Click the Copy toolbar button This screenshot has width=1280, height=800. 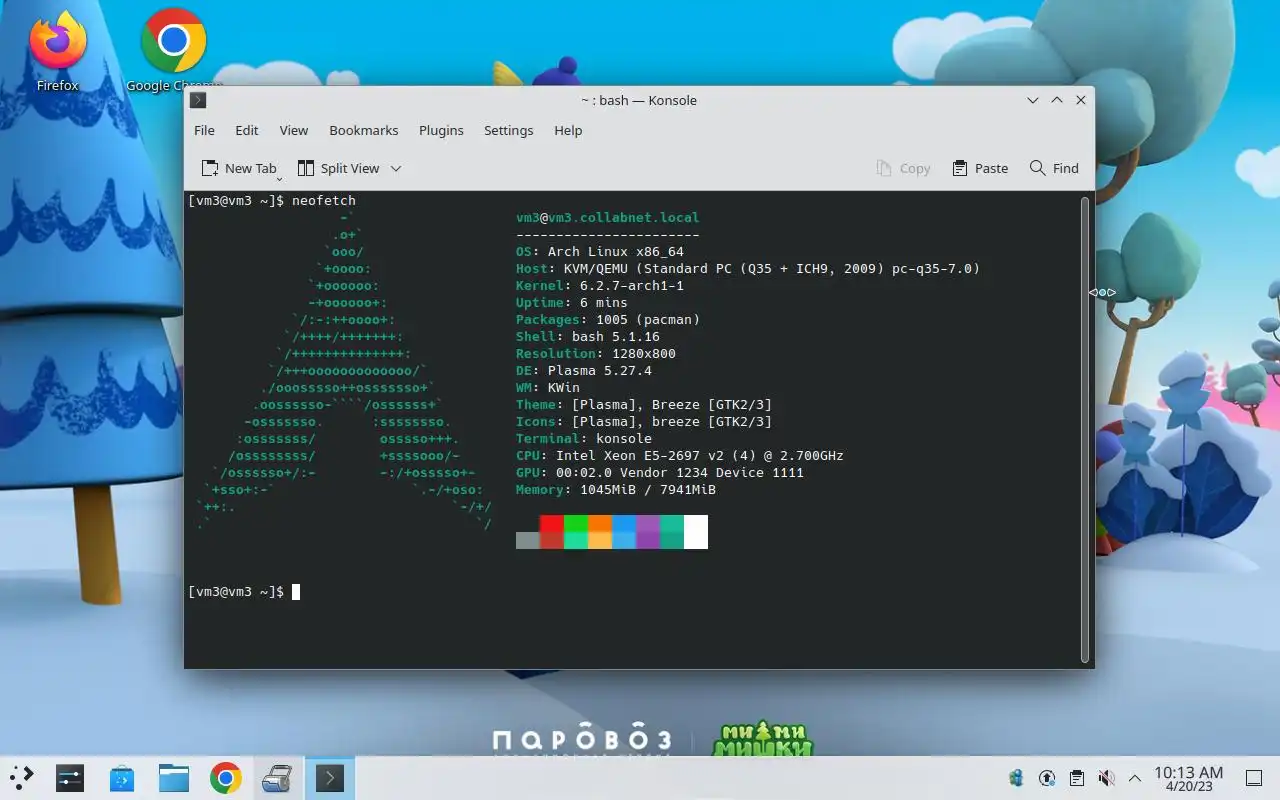tap(903, 168)
